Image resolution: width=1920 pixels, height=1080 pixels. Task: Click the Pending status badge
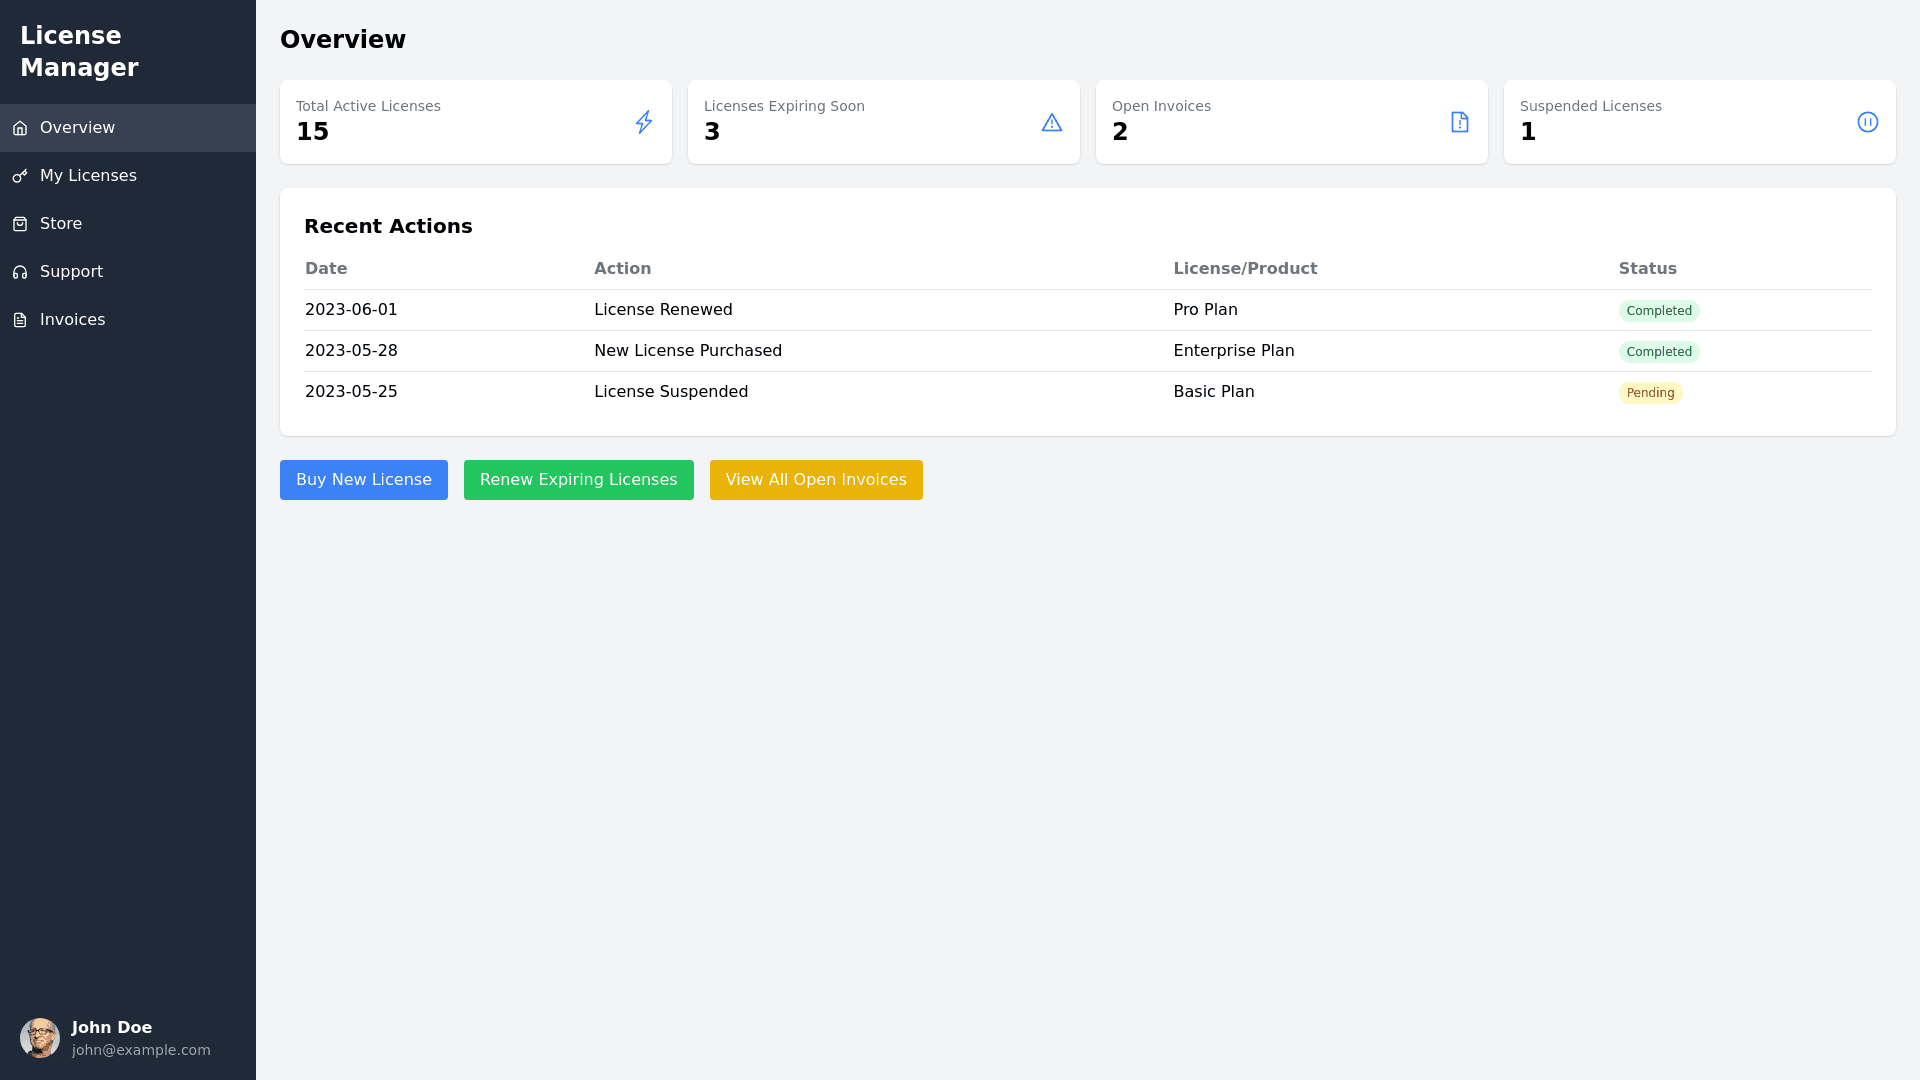pyautogui.click(x=1650, y=393)
